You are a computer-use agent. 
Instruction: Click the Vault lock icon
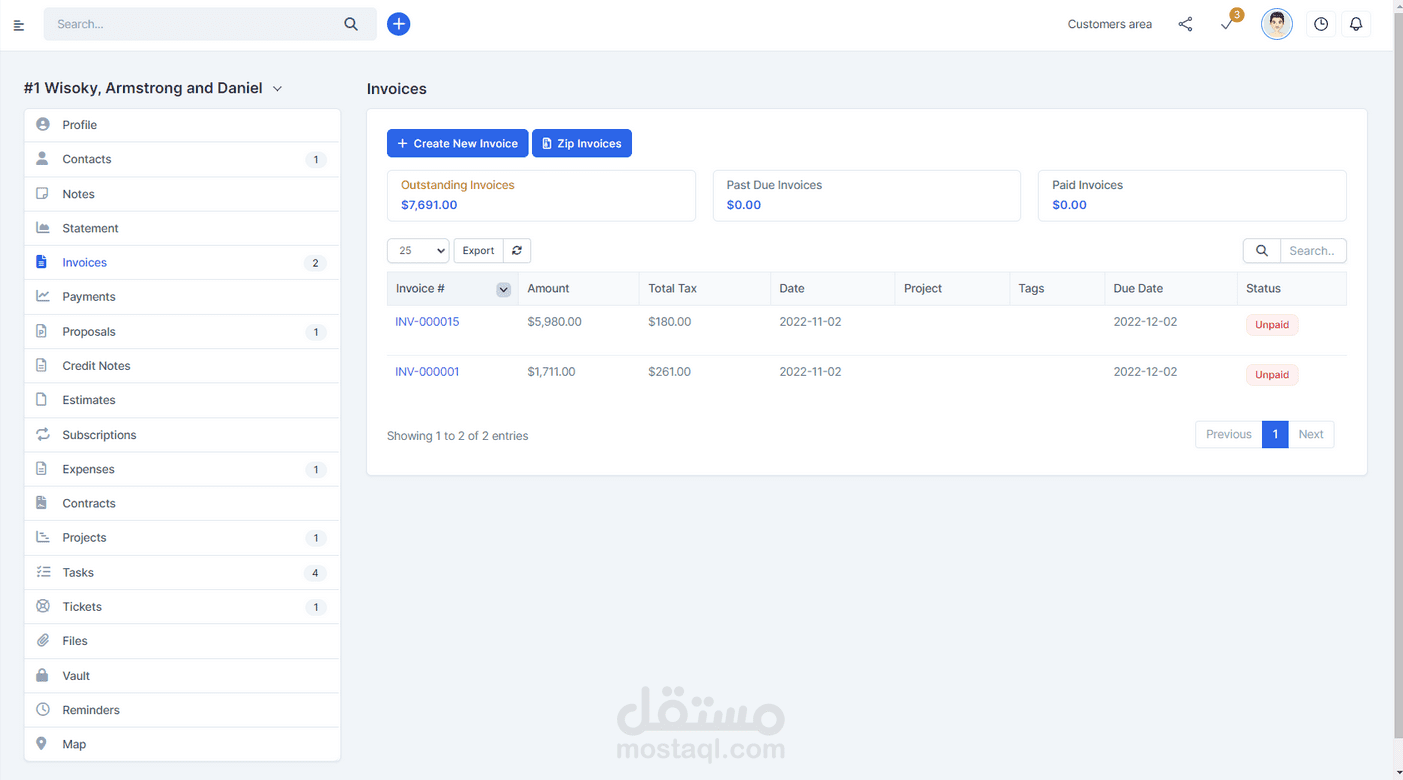pyautogui.click(x=42, y=675)
